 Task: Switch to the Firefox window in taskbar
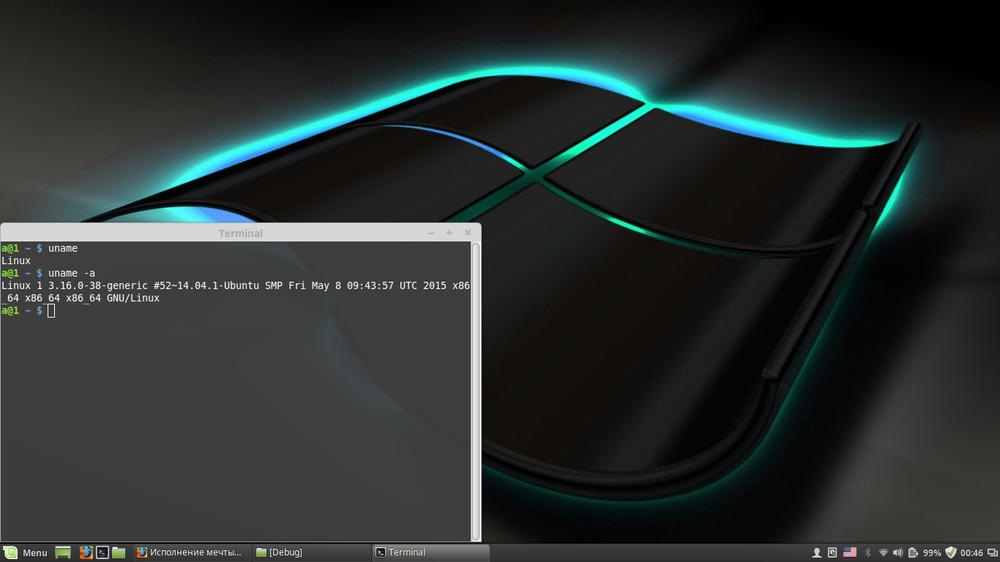click(190, 552)
